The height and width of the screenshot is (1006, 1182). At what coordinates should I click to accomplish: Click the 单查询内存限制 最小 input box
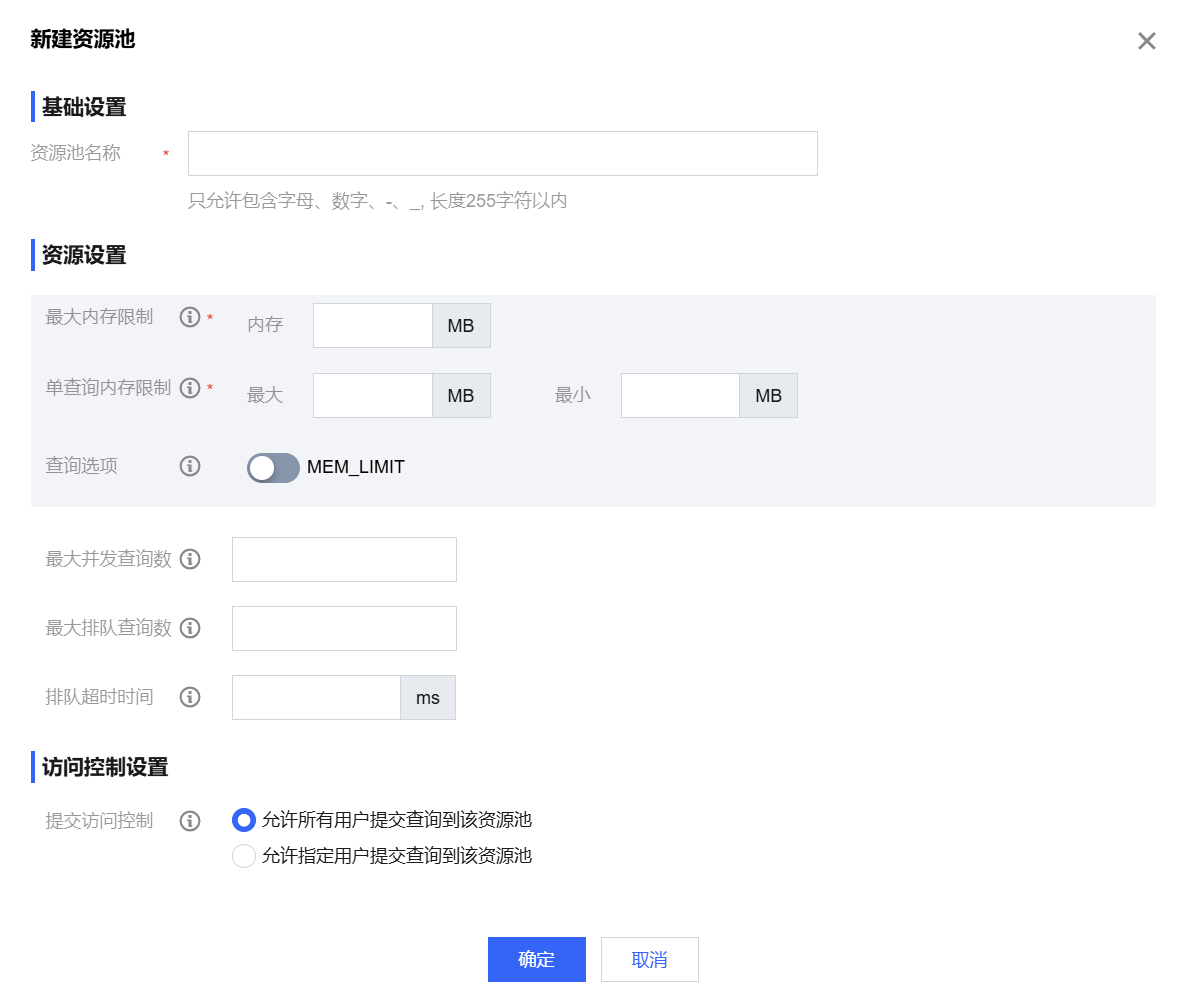click(x=680, y=396)
